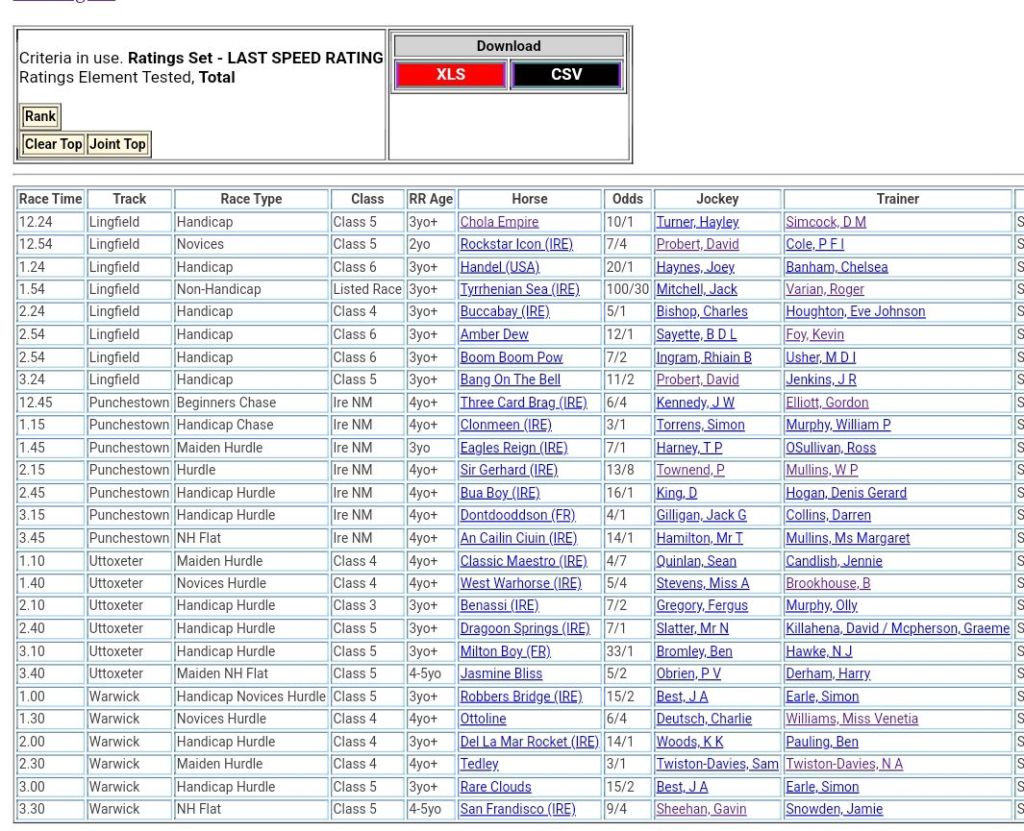The width and height of the screenshot is (1024, 831).
Task: Click the red XLS download button
Action: 450,75
